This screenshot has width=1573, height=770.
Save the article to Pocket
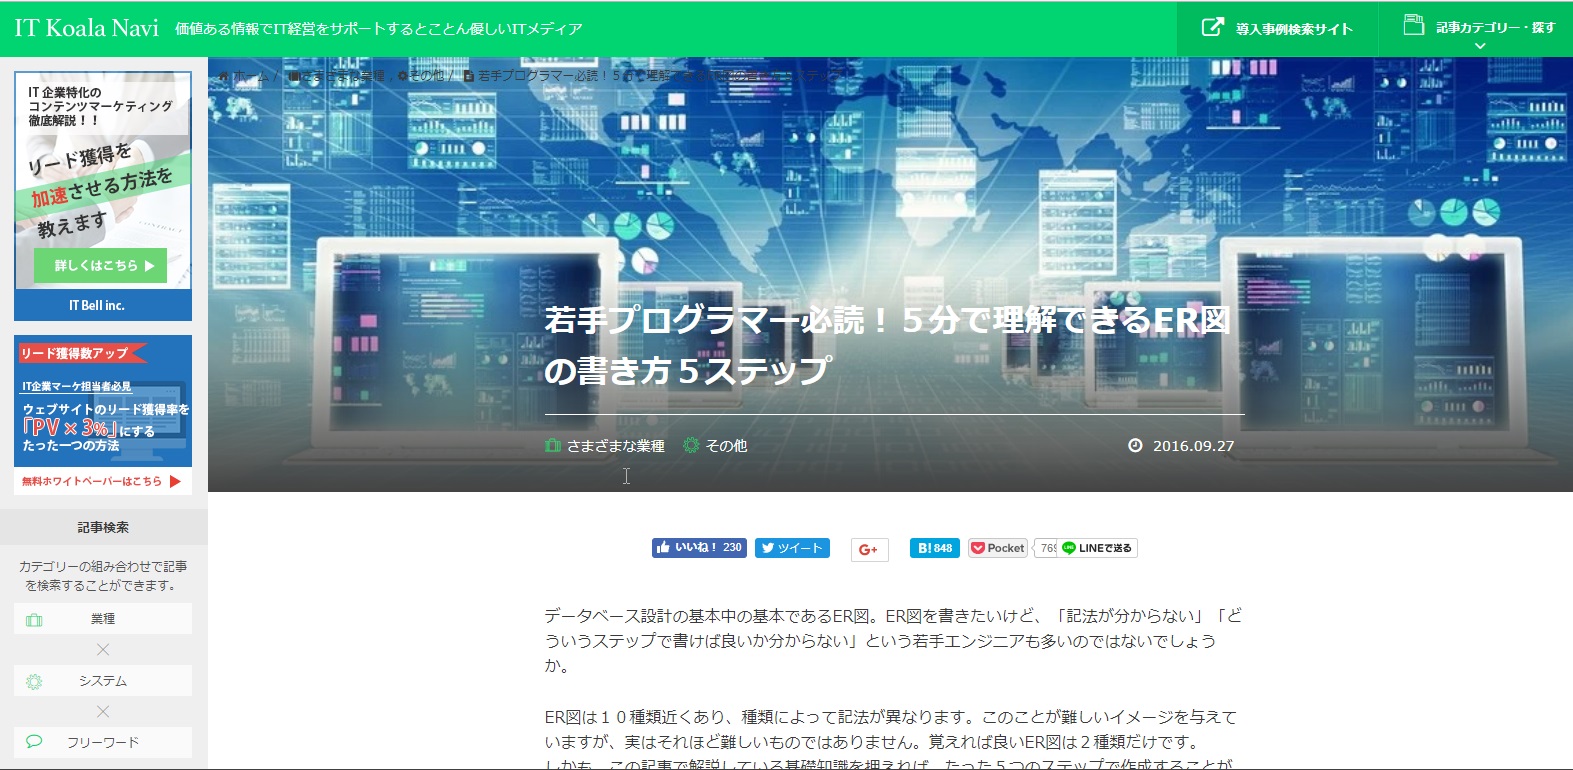point(998,548)
